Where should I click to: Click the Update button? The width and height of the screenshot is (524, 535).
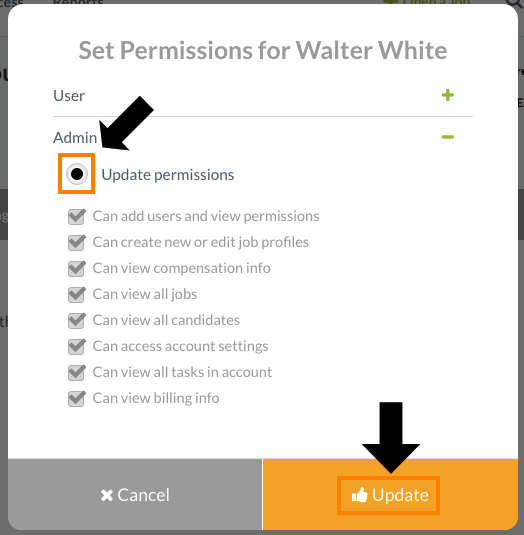[x=390, y=494]
